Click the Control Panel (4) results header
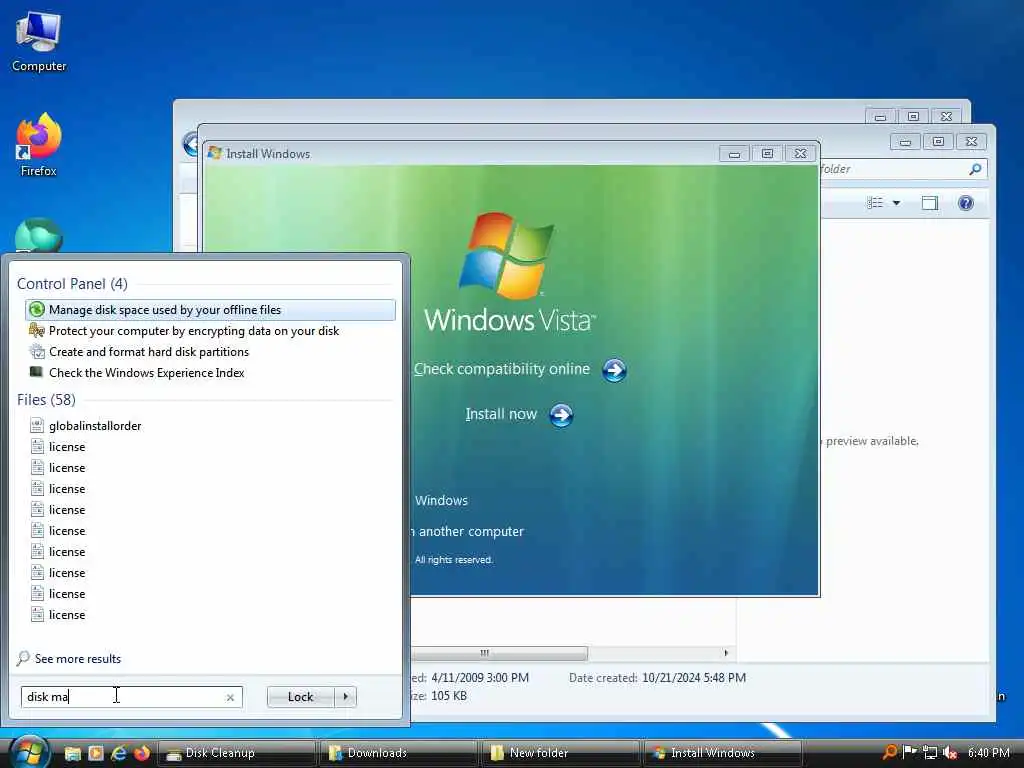 (x=72, y=283)
